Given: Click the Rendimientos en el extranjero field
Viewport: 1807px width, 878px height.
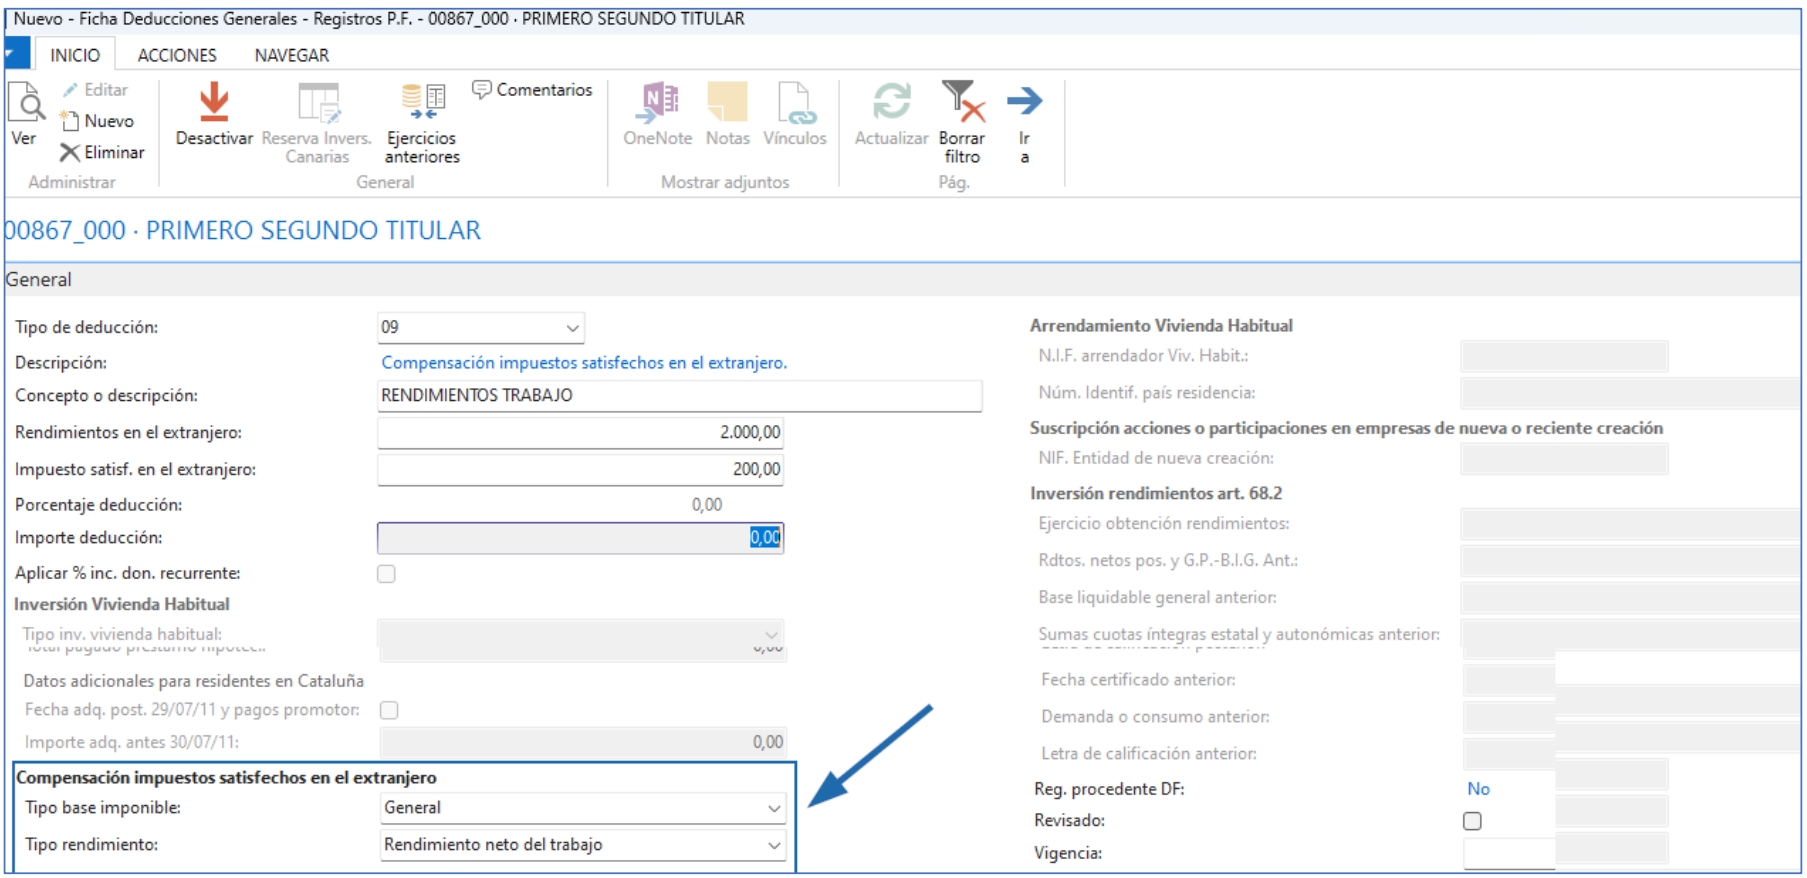Looking at the screenshot, I should (x=580, y=433).
